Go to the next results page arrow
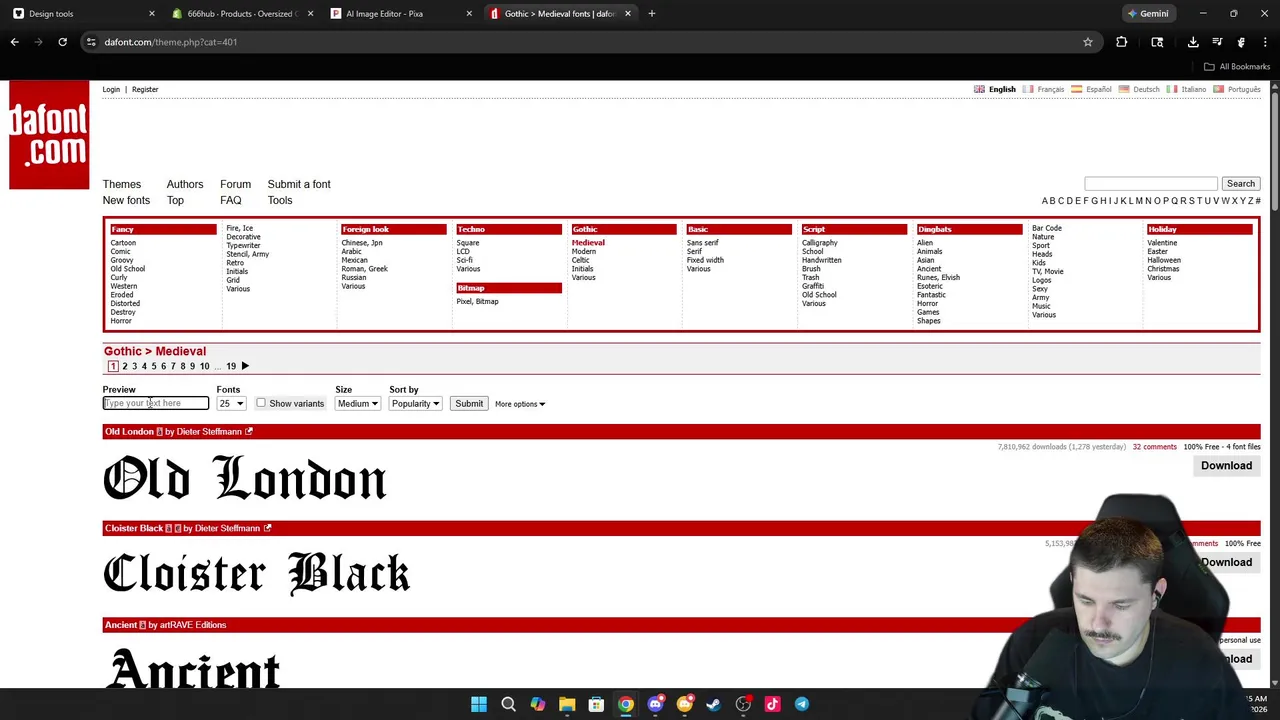This screenshot has width=1280, height=720. click(x=245, y=366)
